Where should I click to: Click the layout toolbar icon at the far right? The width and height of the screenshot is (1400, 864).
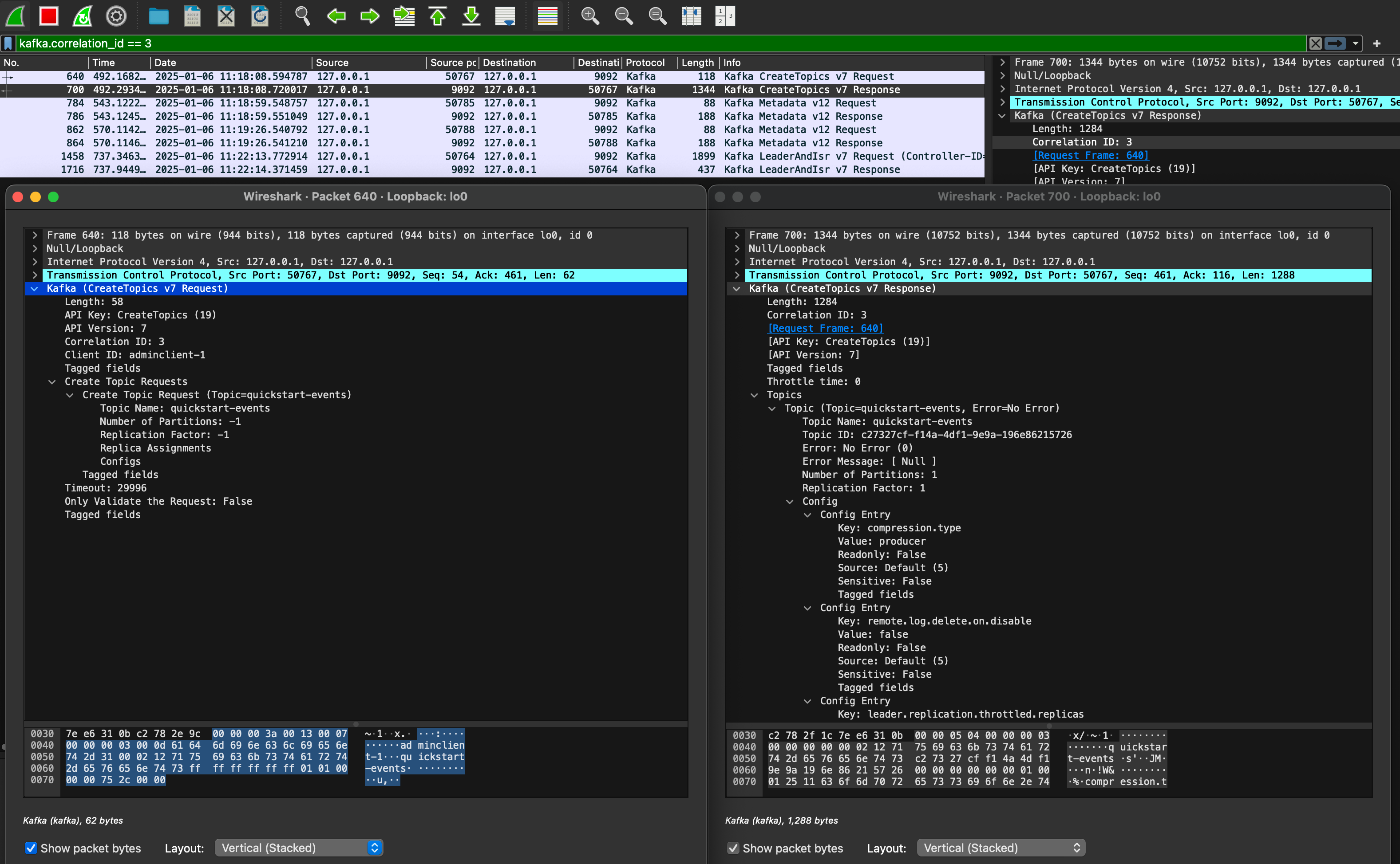coord(724,15)
